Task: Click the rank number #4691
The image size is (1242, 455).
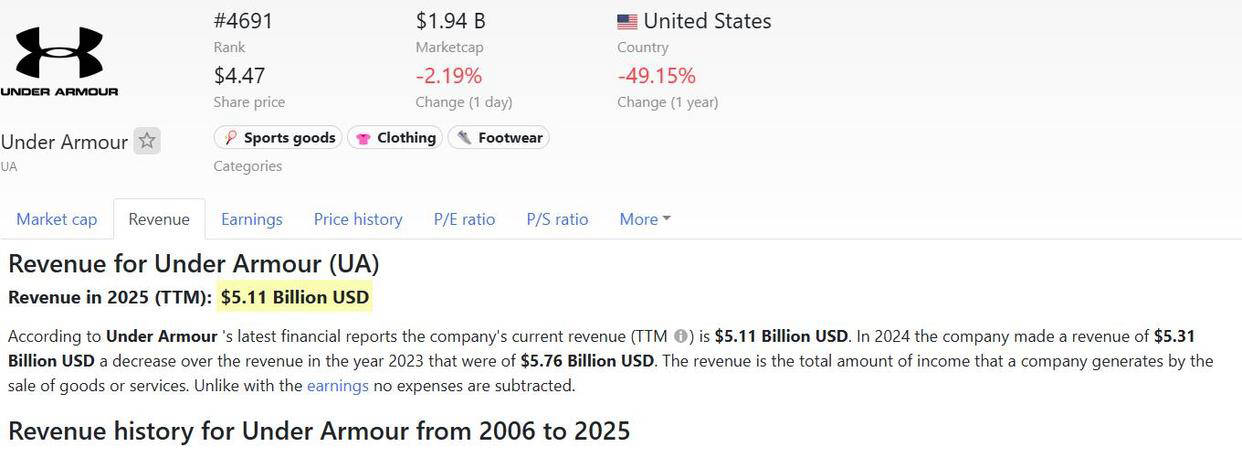Action: (243, 21)
